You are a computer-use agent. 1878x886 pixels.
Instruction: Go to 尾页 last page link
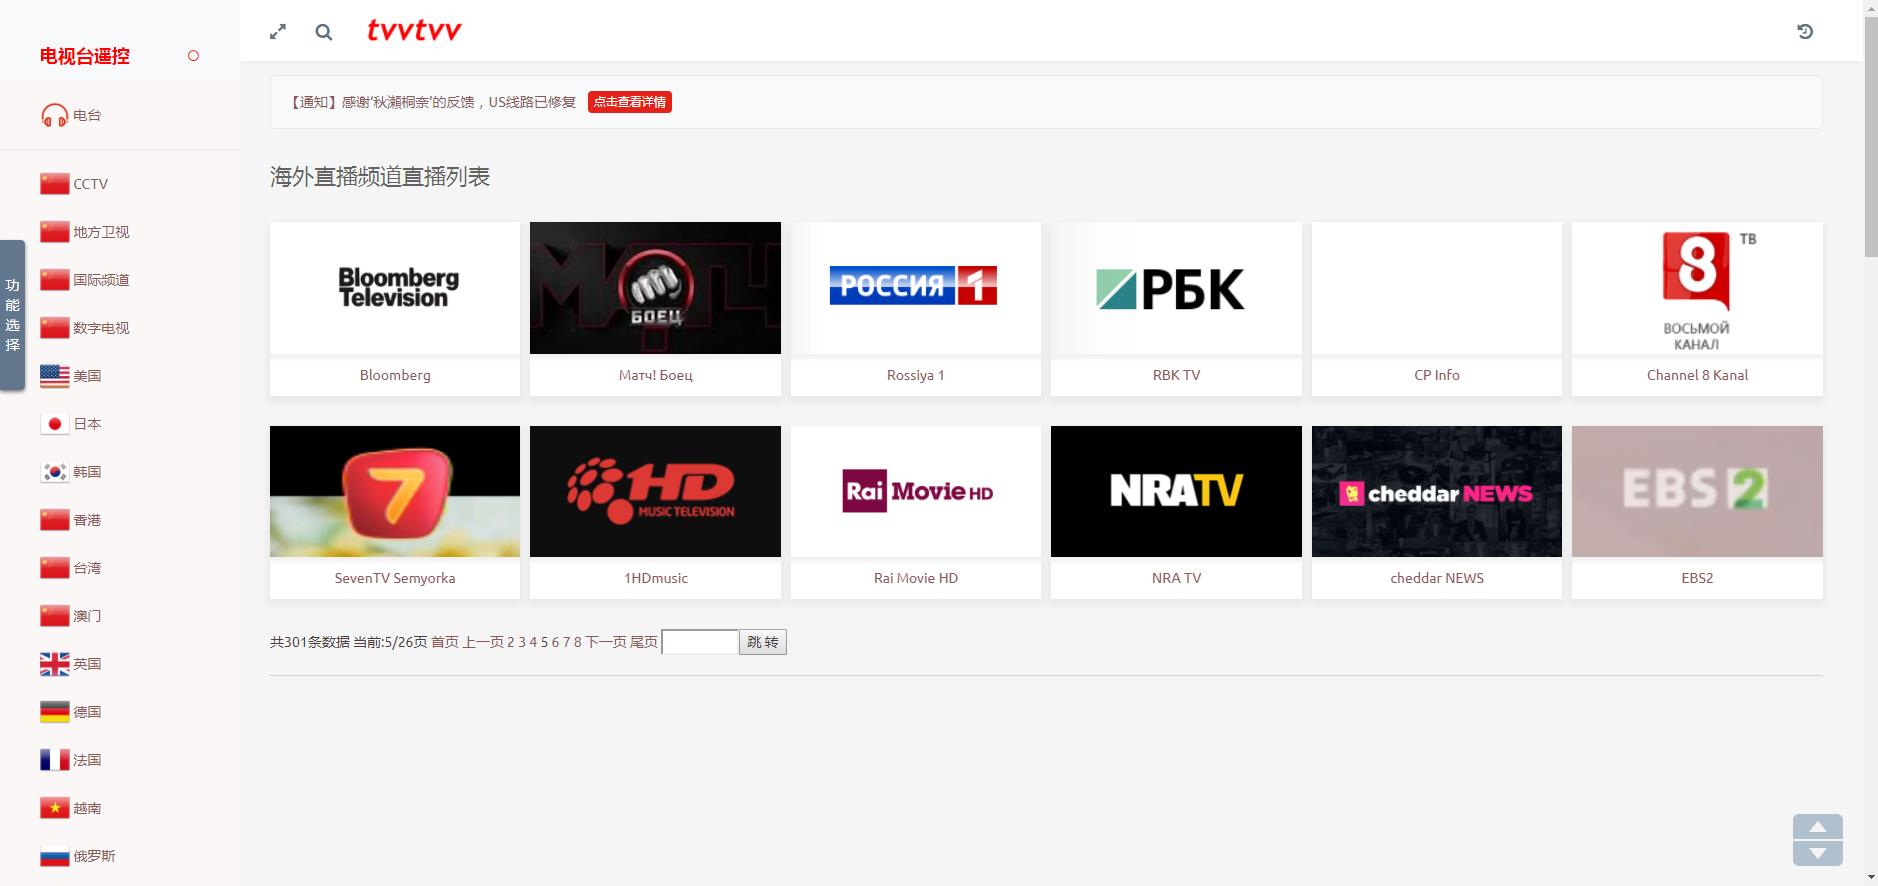[643, 642]
